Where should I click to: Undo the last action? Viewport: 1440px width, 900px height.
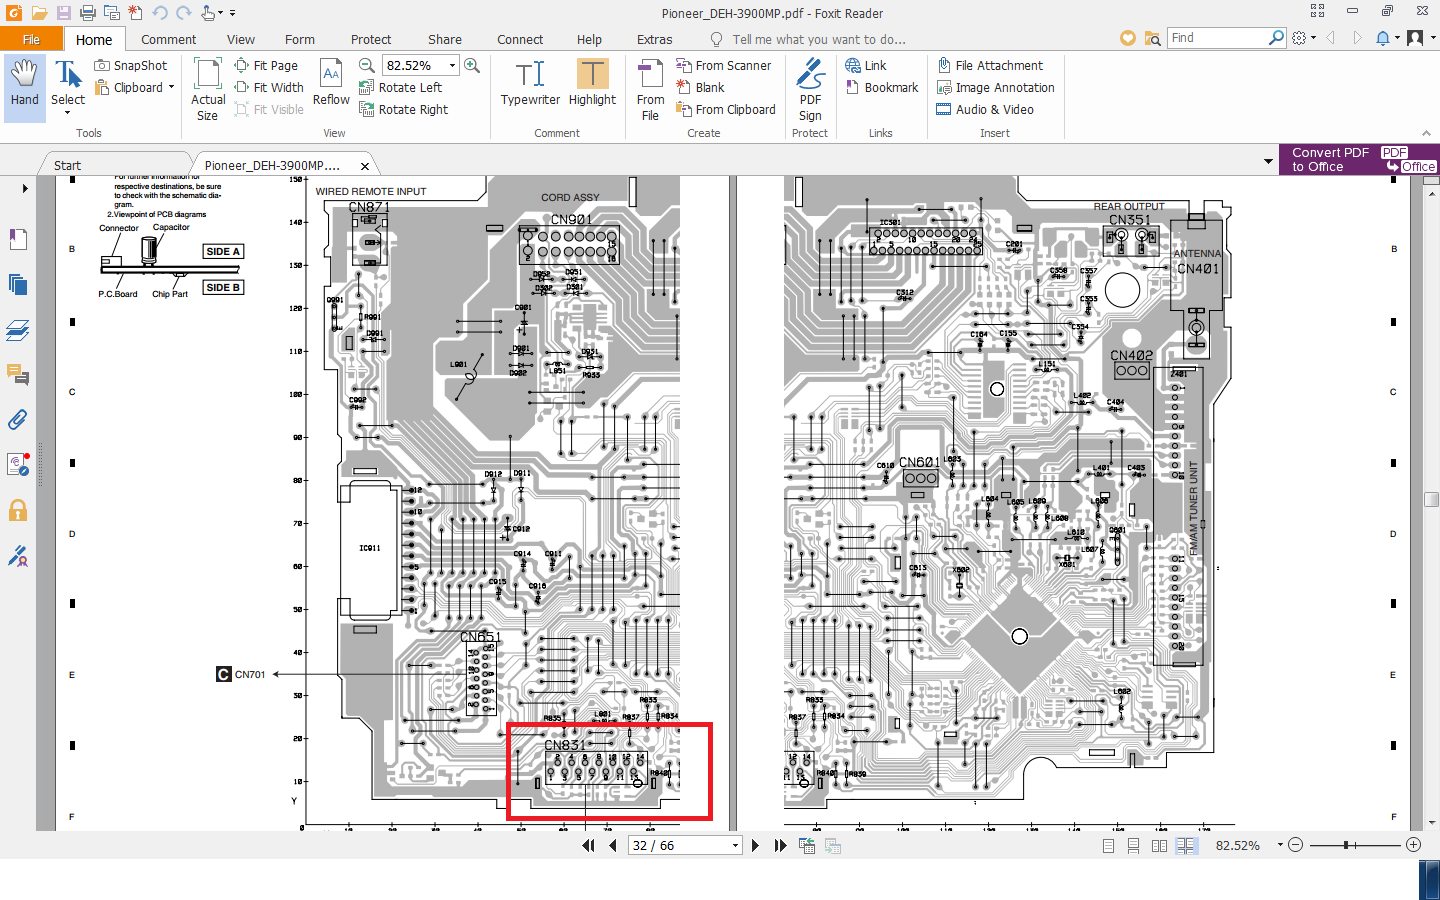pyautogui.click(x=160, y=13)
